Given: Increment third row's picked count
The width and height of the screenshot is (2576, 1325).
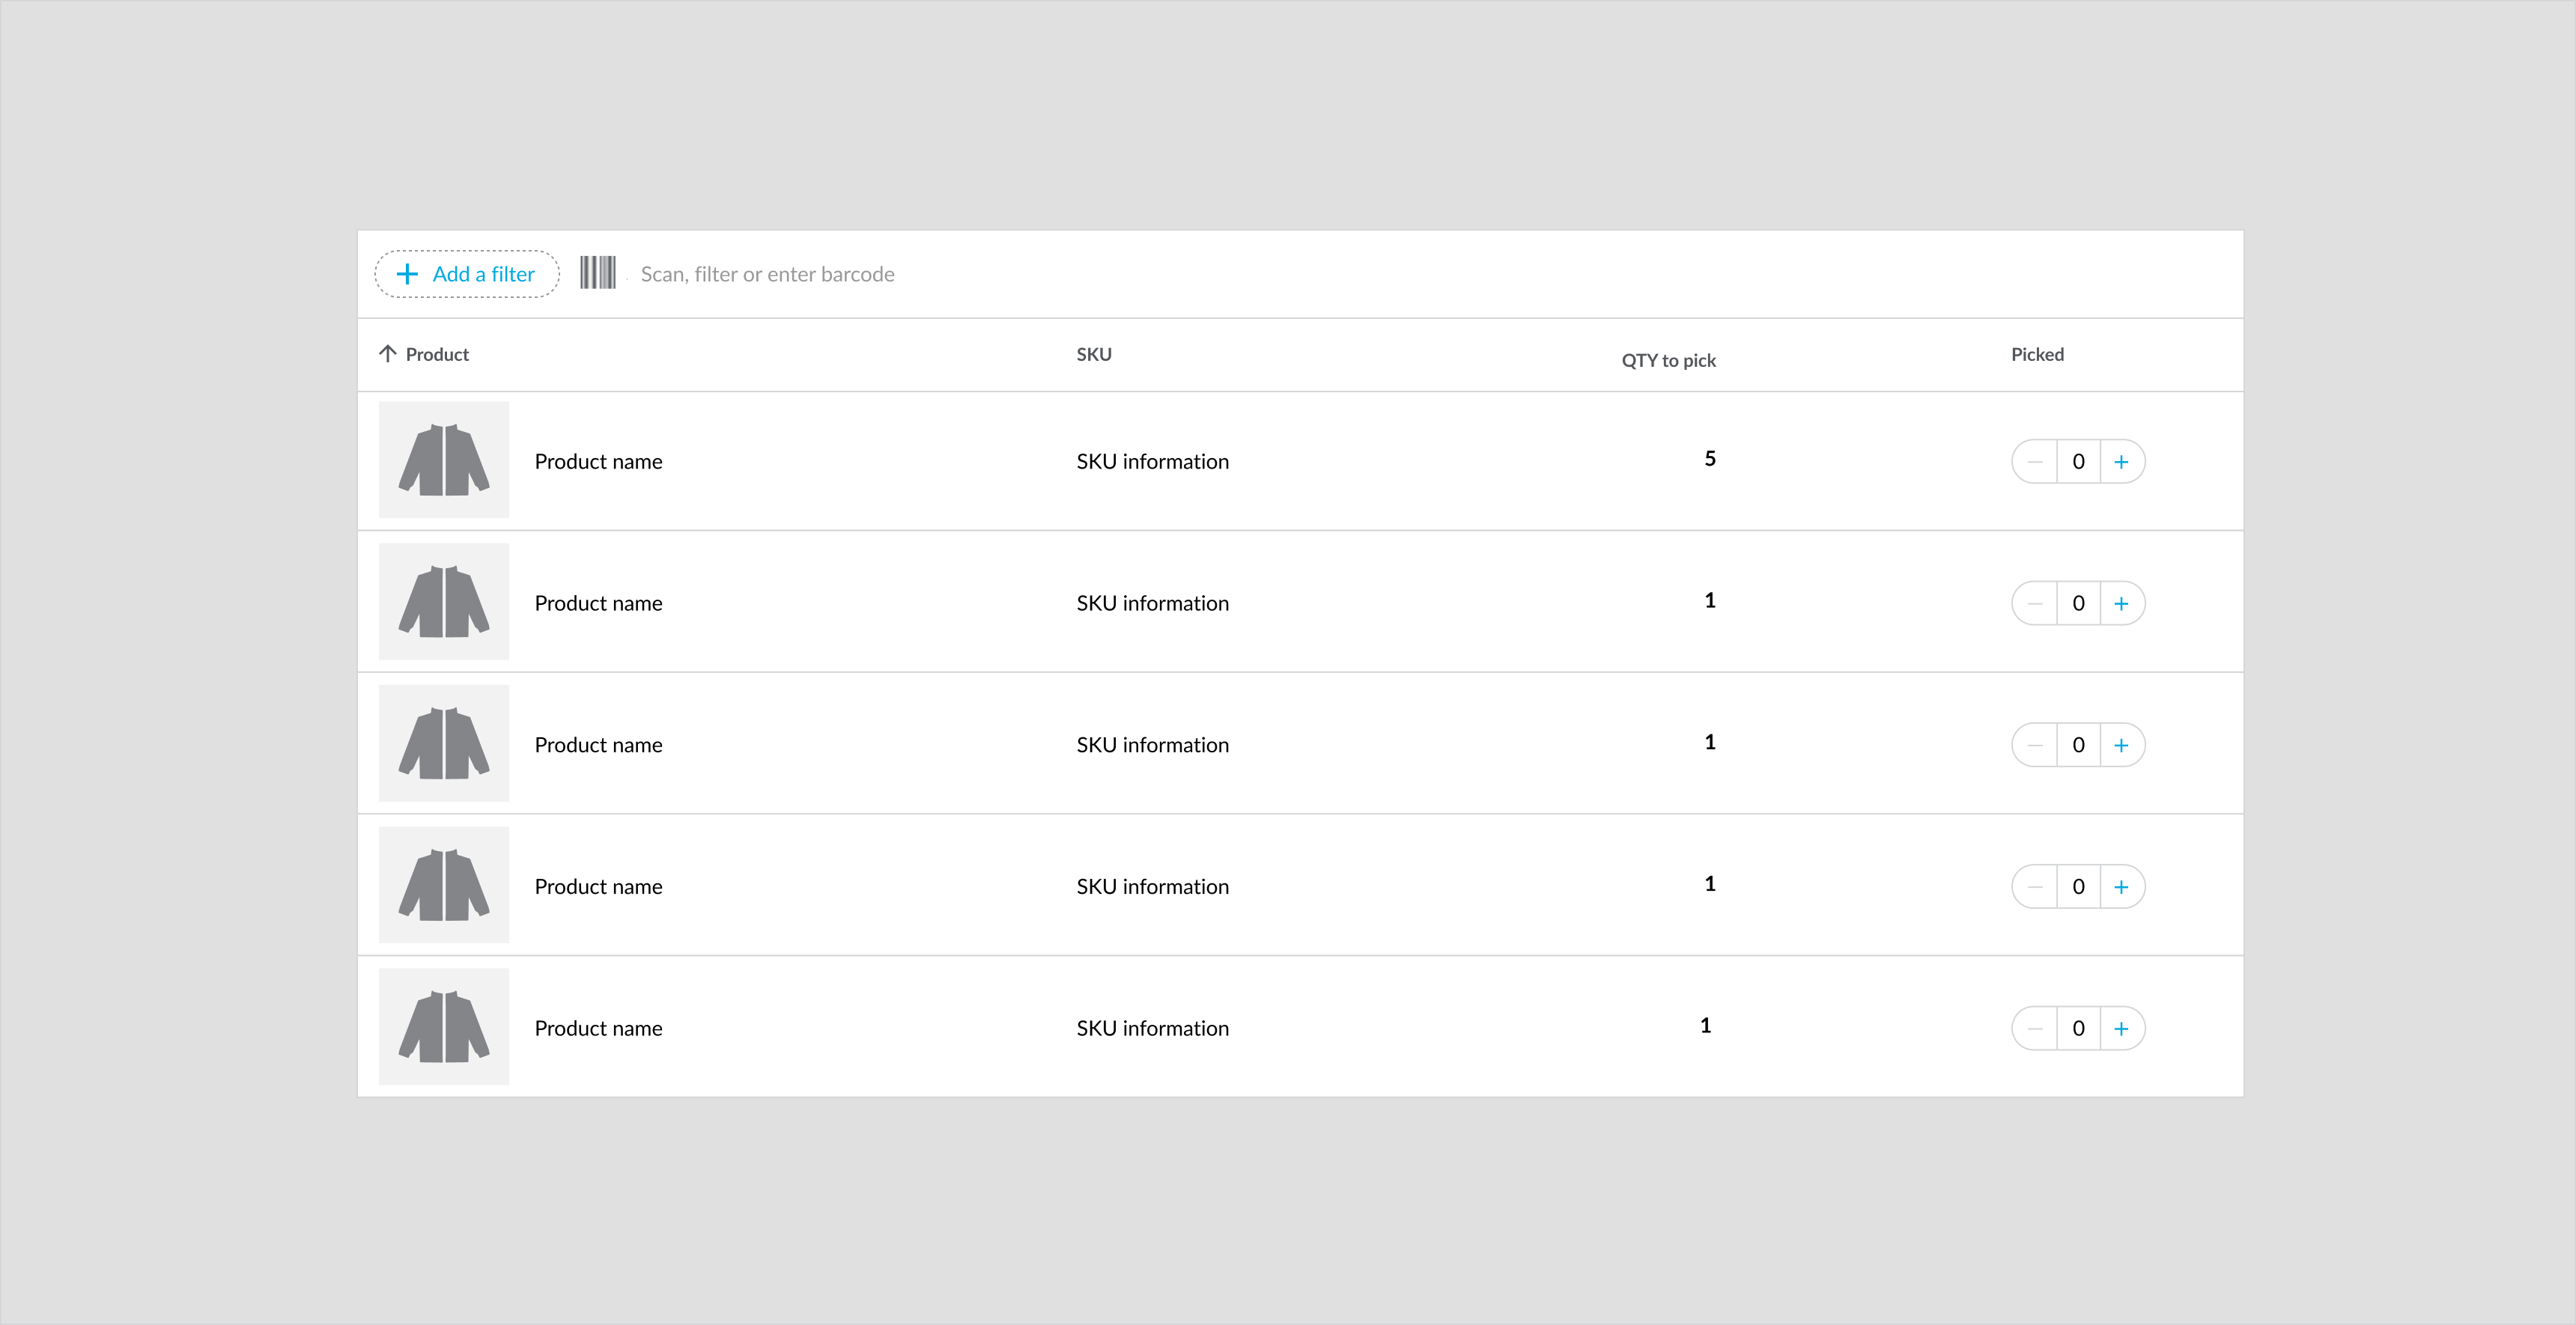Looking at the screenshot, I should point(2121,745).
